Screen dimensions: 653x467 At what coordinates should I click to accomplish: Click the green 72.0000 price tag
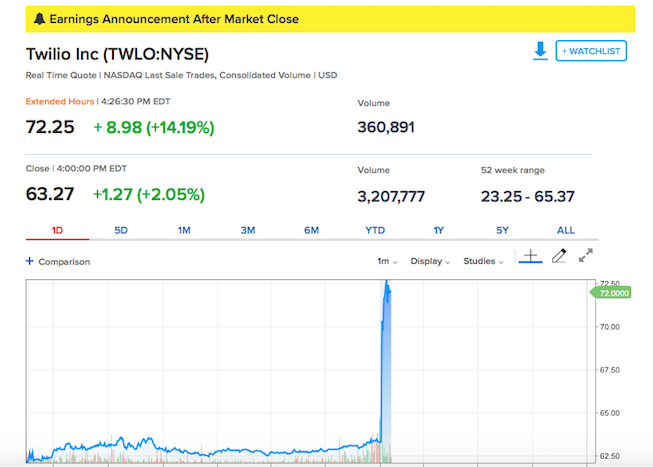[x=611, y=293]
